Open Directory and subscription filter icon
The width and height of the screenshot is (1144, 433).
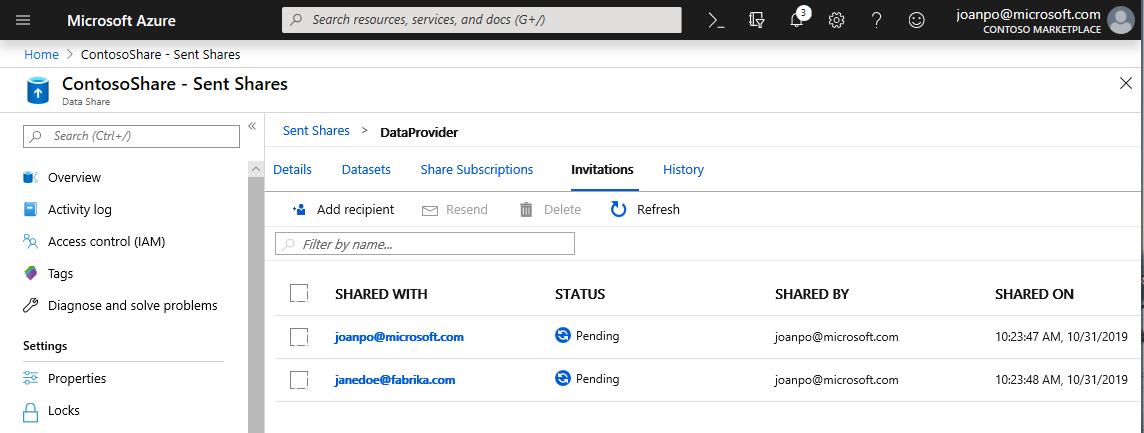point(757,20)
